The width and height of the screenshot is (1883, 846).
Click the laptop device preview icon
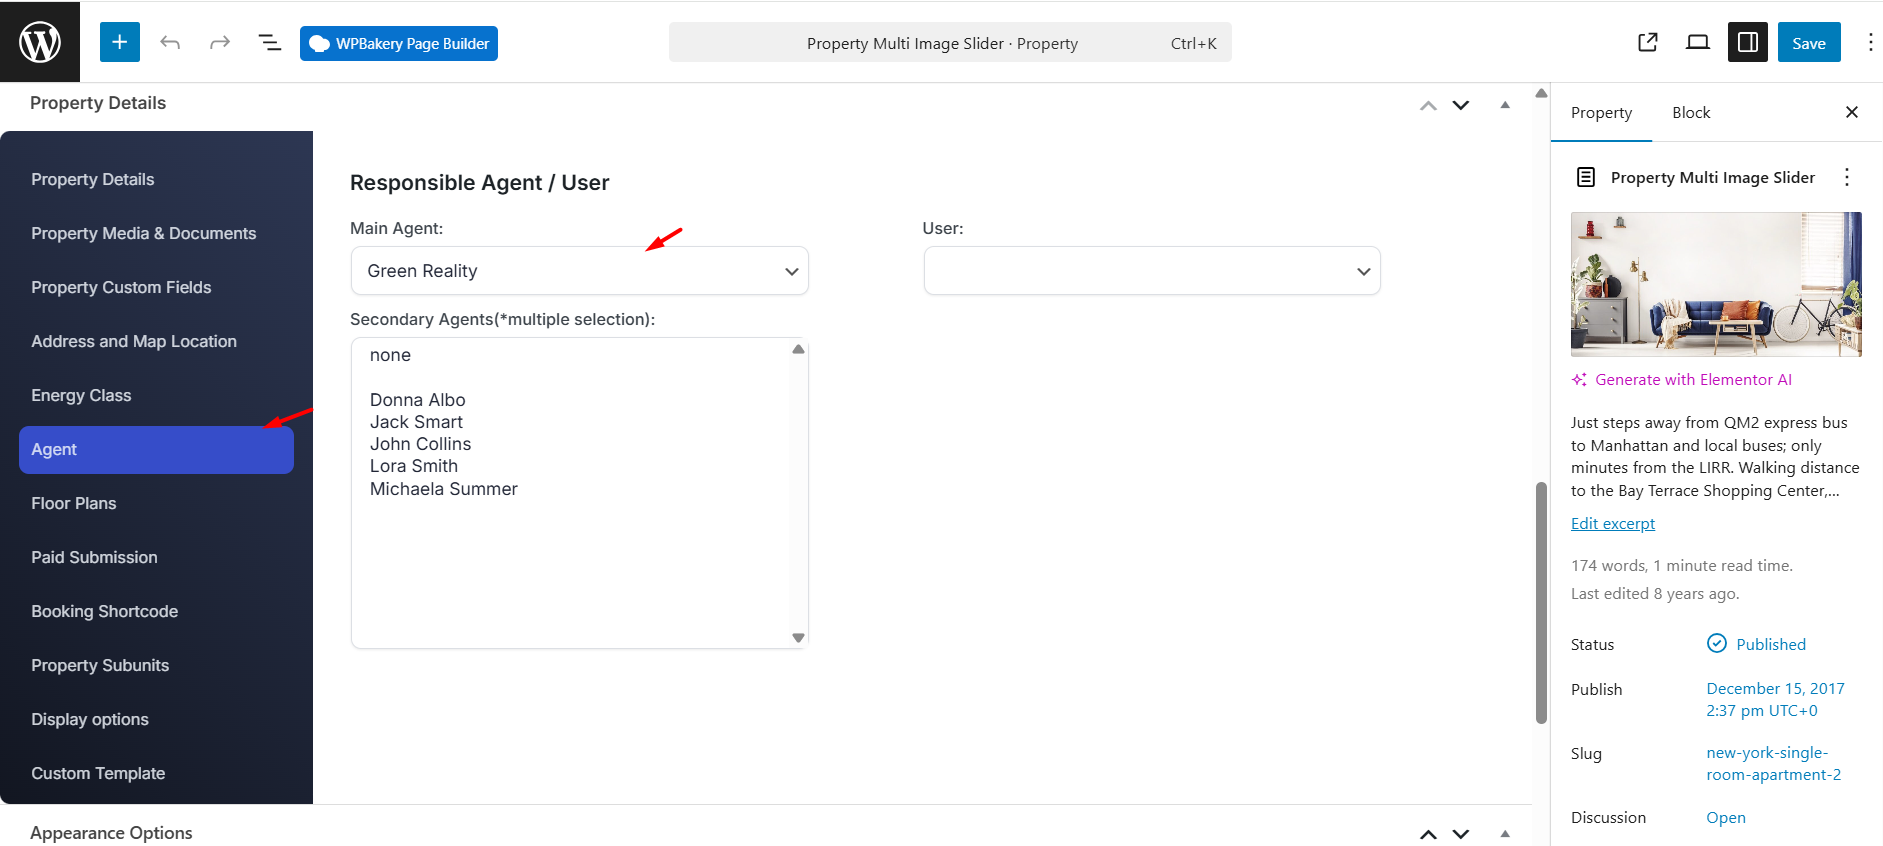pyautogui.click(x=1698, y=42)
